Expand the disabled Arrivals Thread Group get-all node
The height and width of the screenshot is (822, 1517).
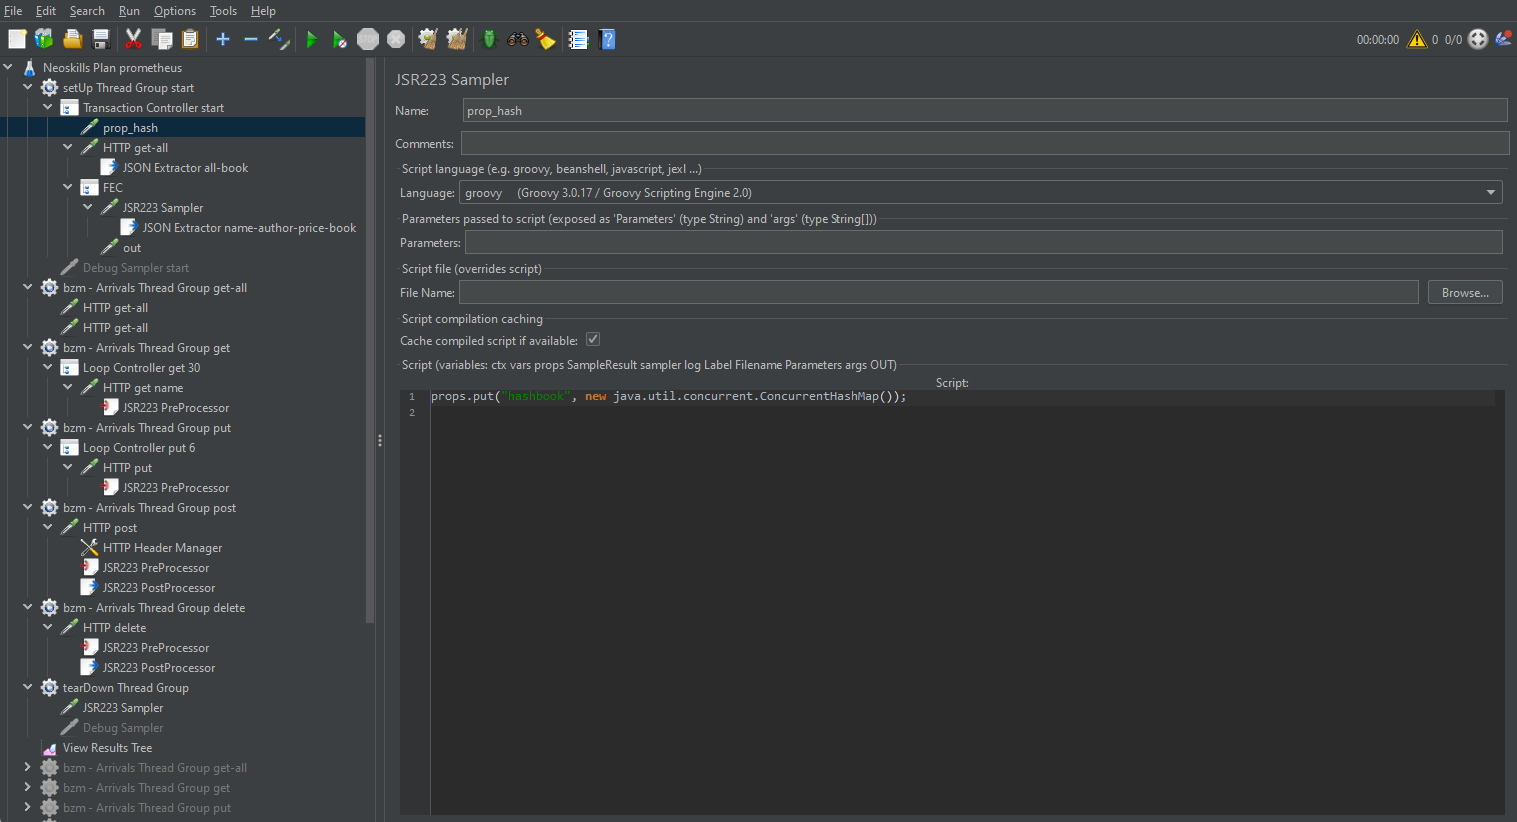click(x=28, y=768)
